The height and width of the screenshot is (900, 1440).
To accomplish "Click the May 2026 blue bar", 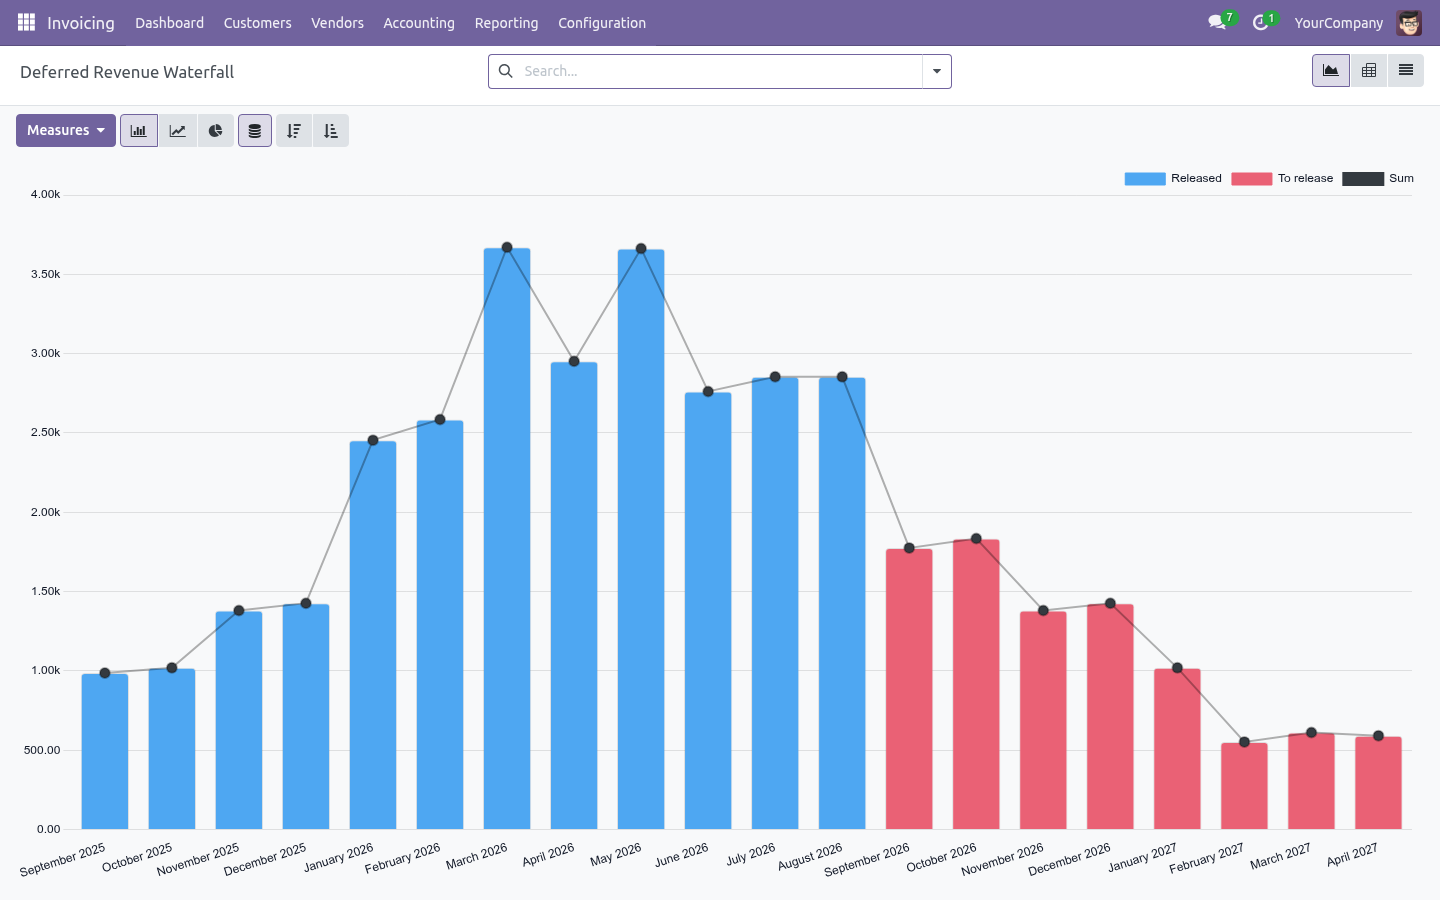I will [641, 539].
